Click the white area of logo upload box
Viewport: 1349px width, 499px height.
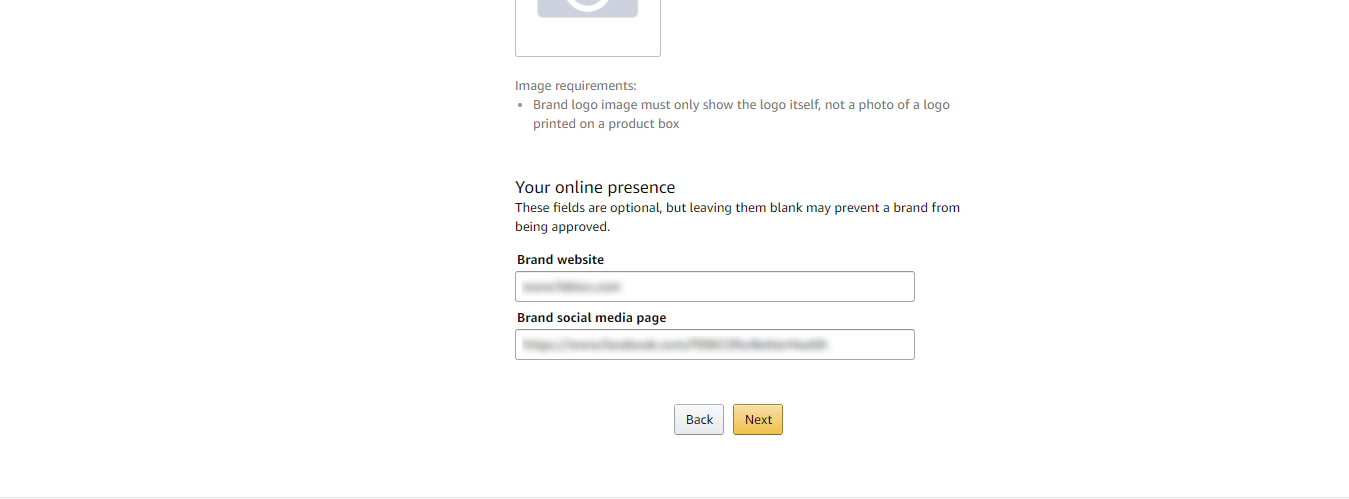pyautogui.click(x=588, y=38)
